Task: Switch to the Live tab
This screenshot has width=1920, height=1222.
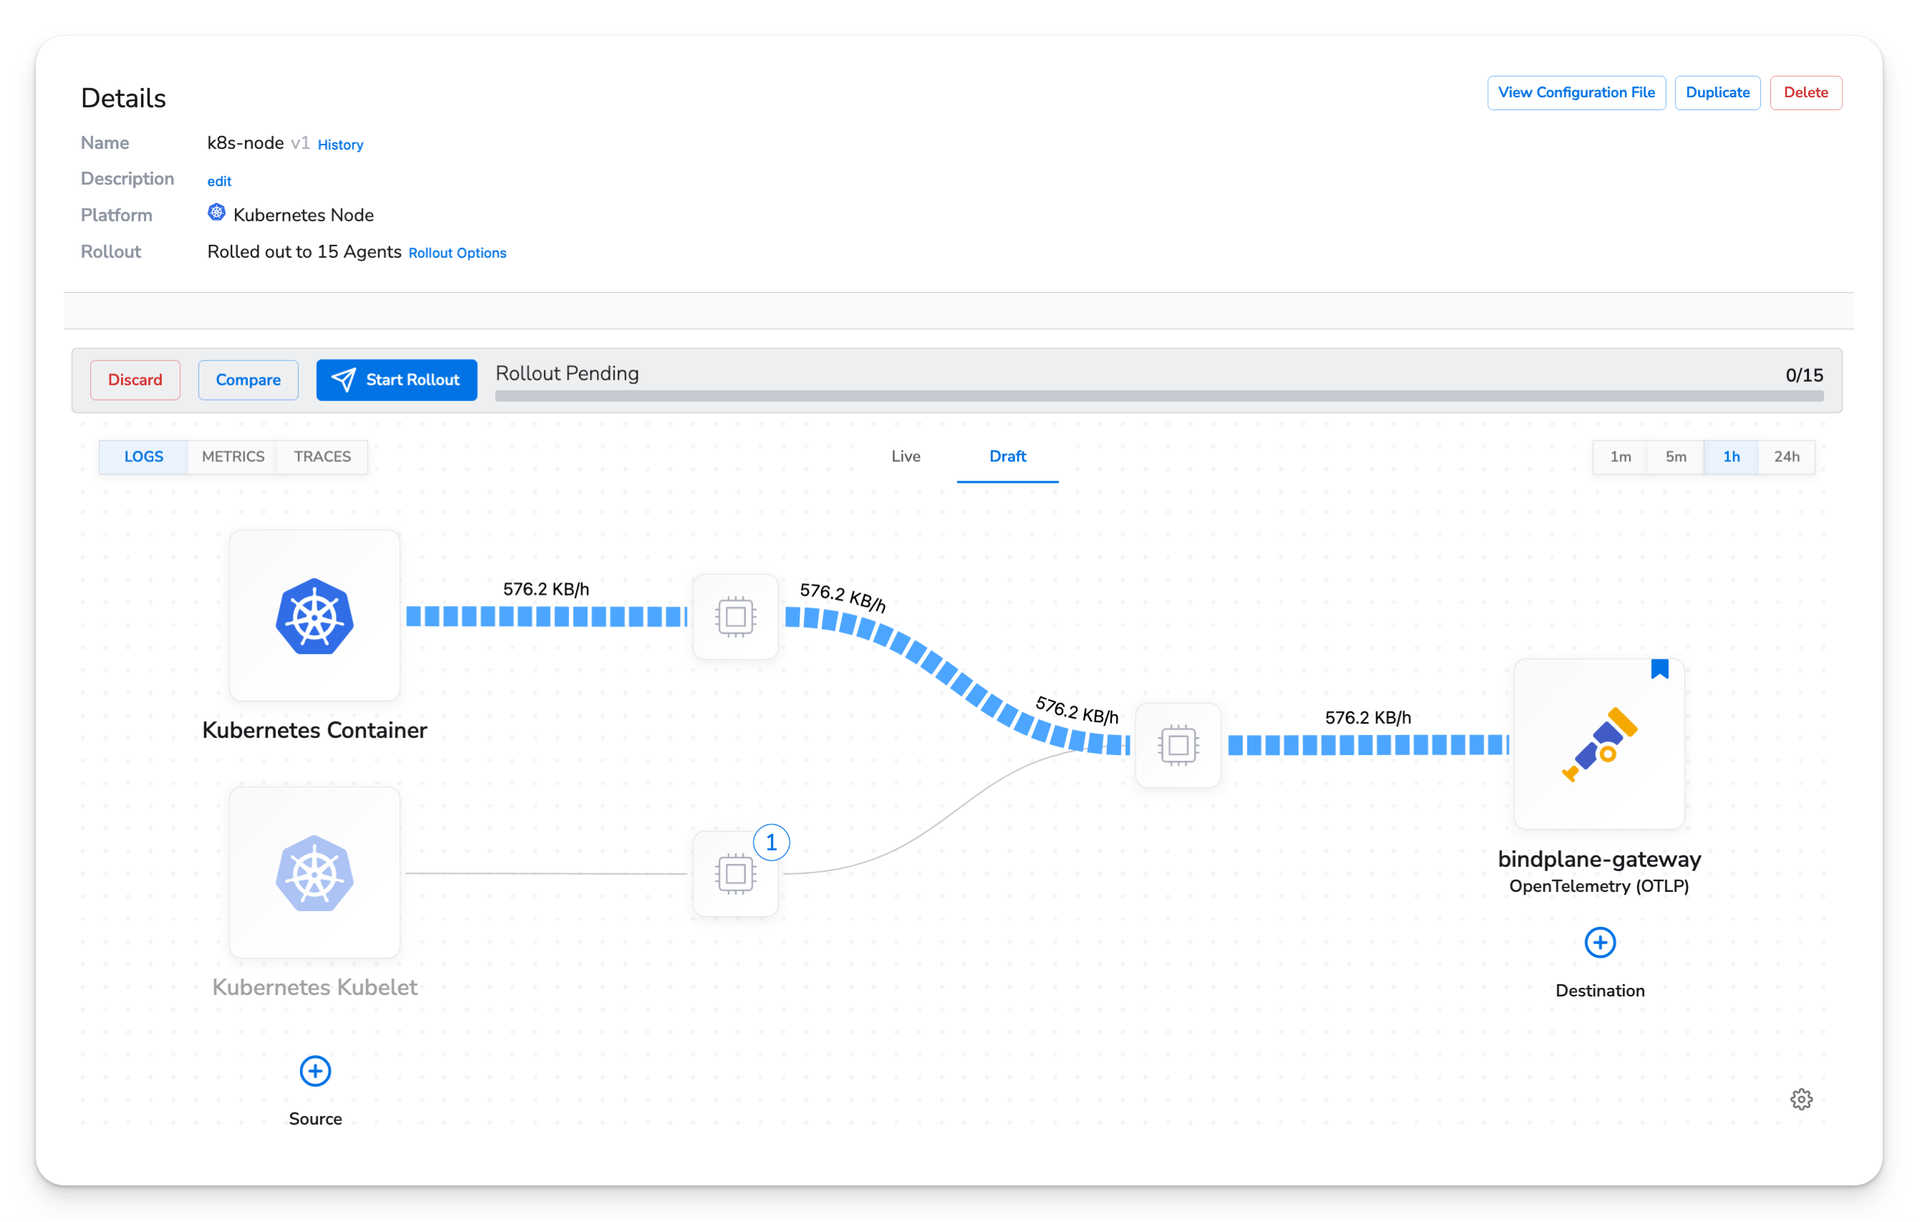Action: (x=906, y=457)
